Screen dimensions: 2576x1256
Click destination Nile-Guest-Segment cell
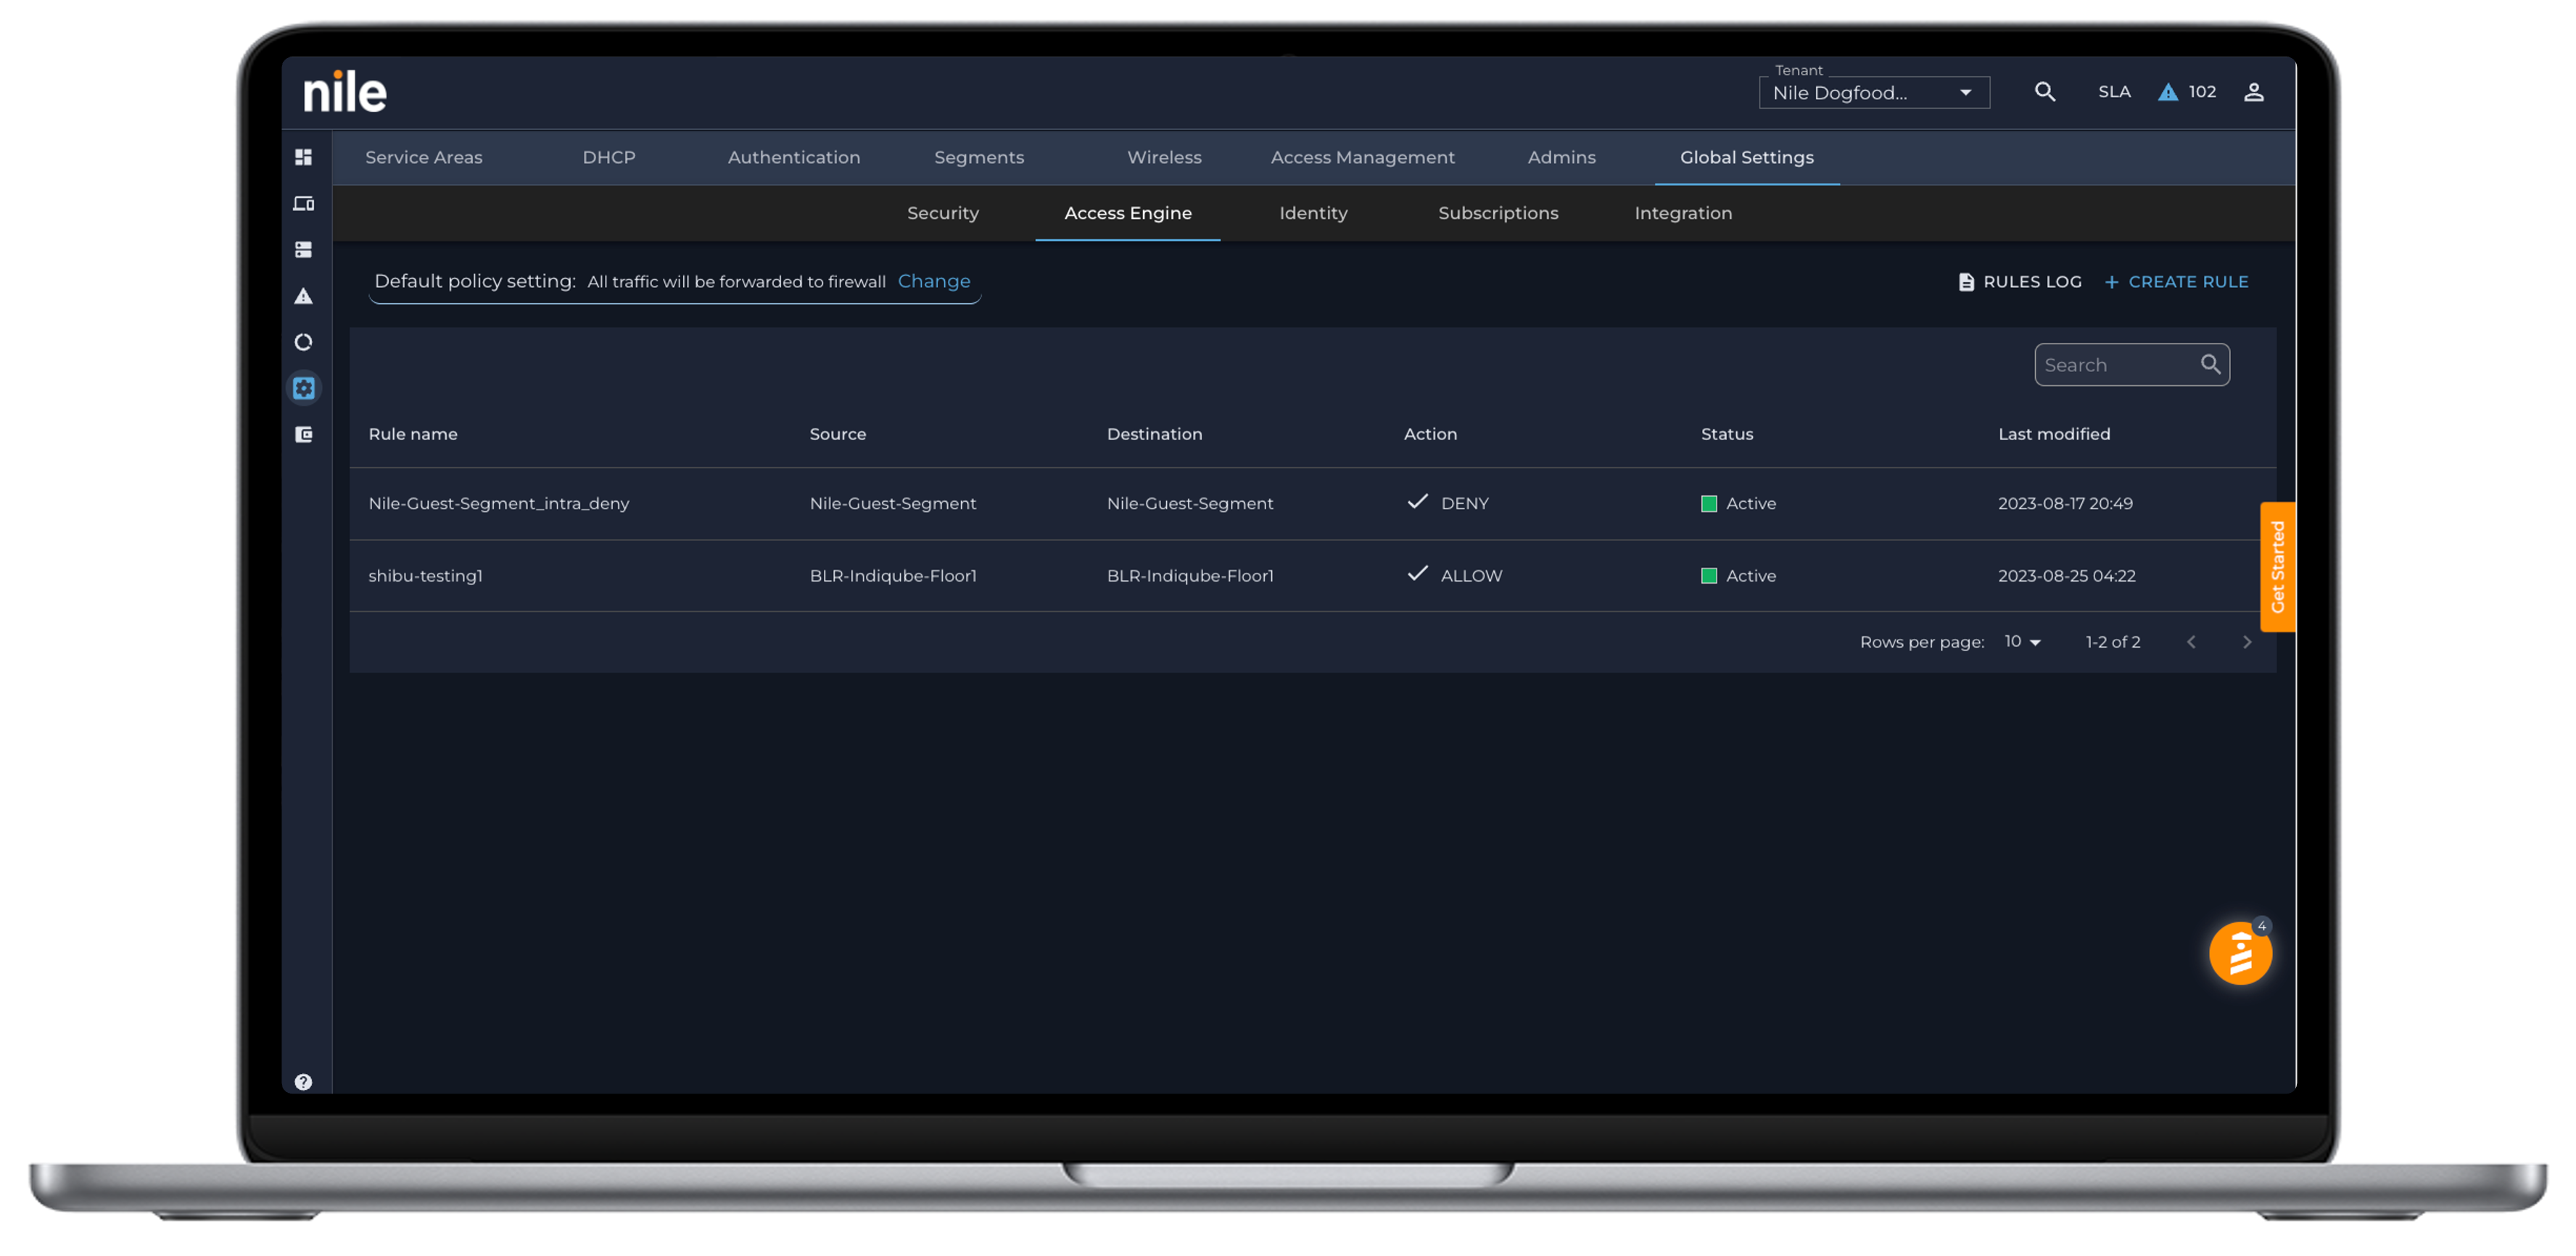[x=1189, y=503]
